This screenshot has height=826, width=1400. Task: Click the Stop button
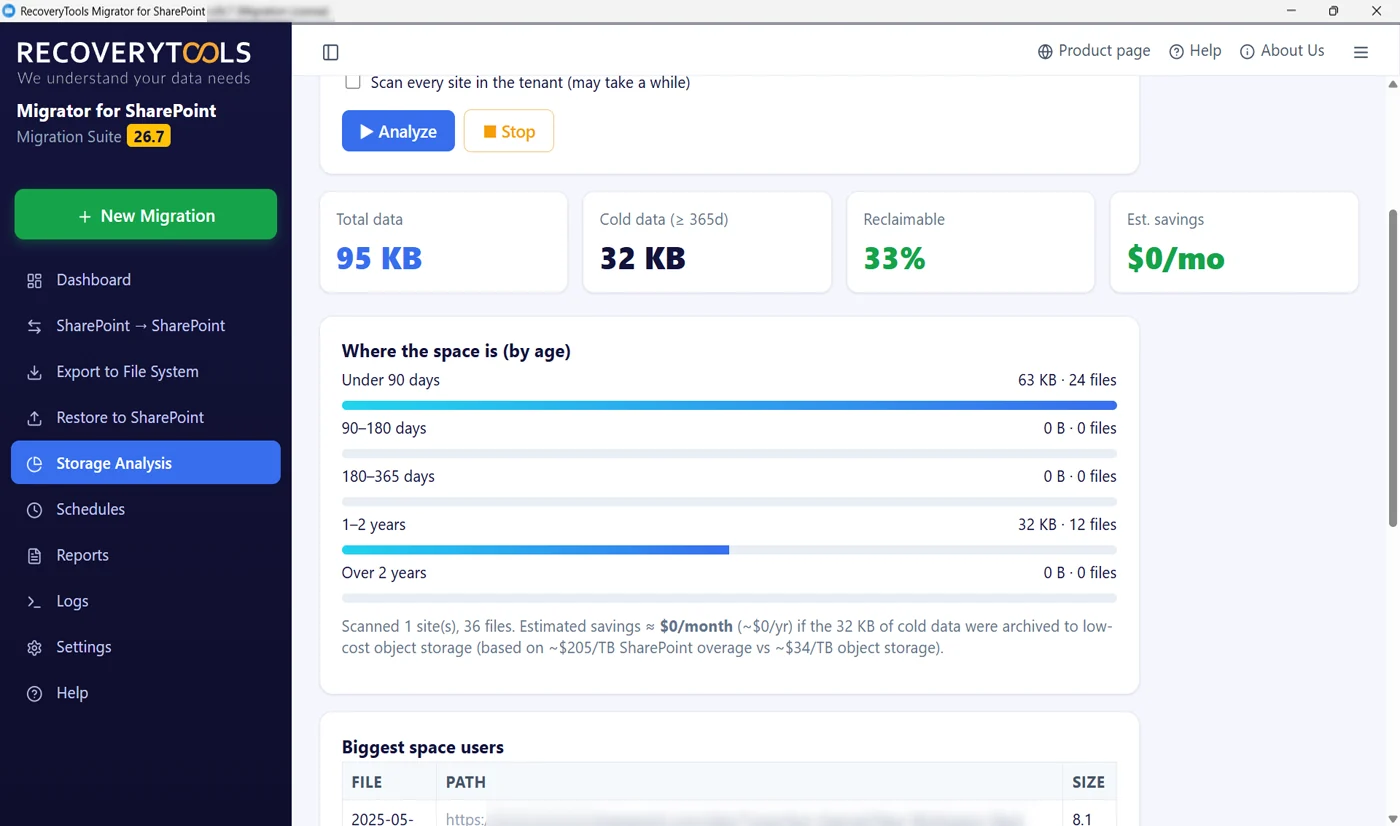(x=509, y=131)
